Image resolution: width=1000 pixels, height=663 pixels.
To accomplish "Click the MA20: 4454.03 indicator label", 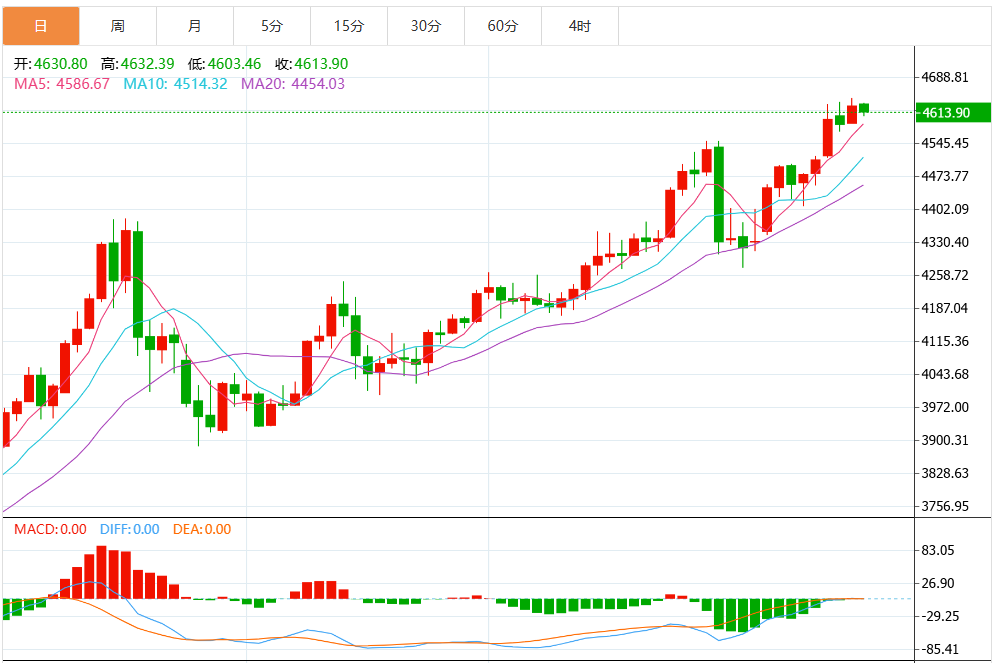I will [x=293, y=84].
